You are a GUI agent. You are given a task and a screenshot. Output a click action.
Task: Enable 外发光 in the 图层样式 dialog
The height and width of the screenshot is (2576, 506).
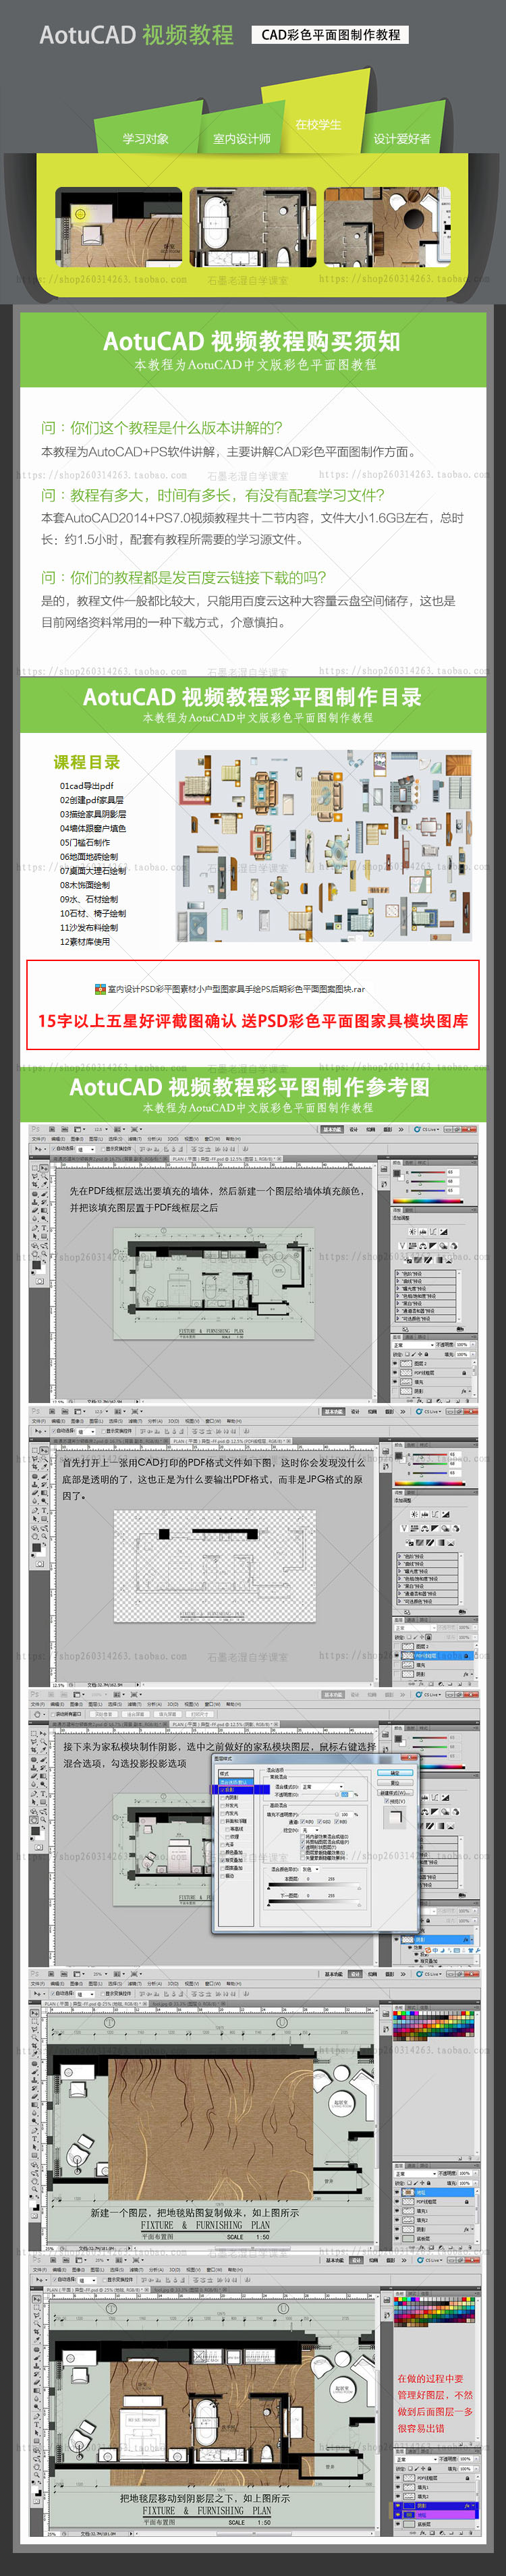pyautogui.click(x=222, y=1806)
